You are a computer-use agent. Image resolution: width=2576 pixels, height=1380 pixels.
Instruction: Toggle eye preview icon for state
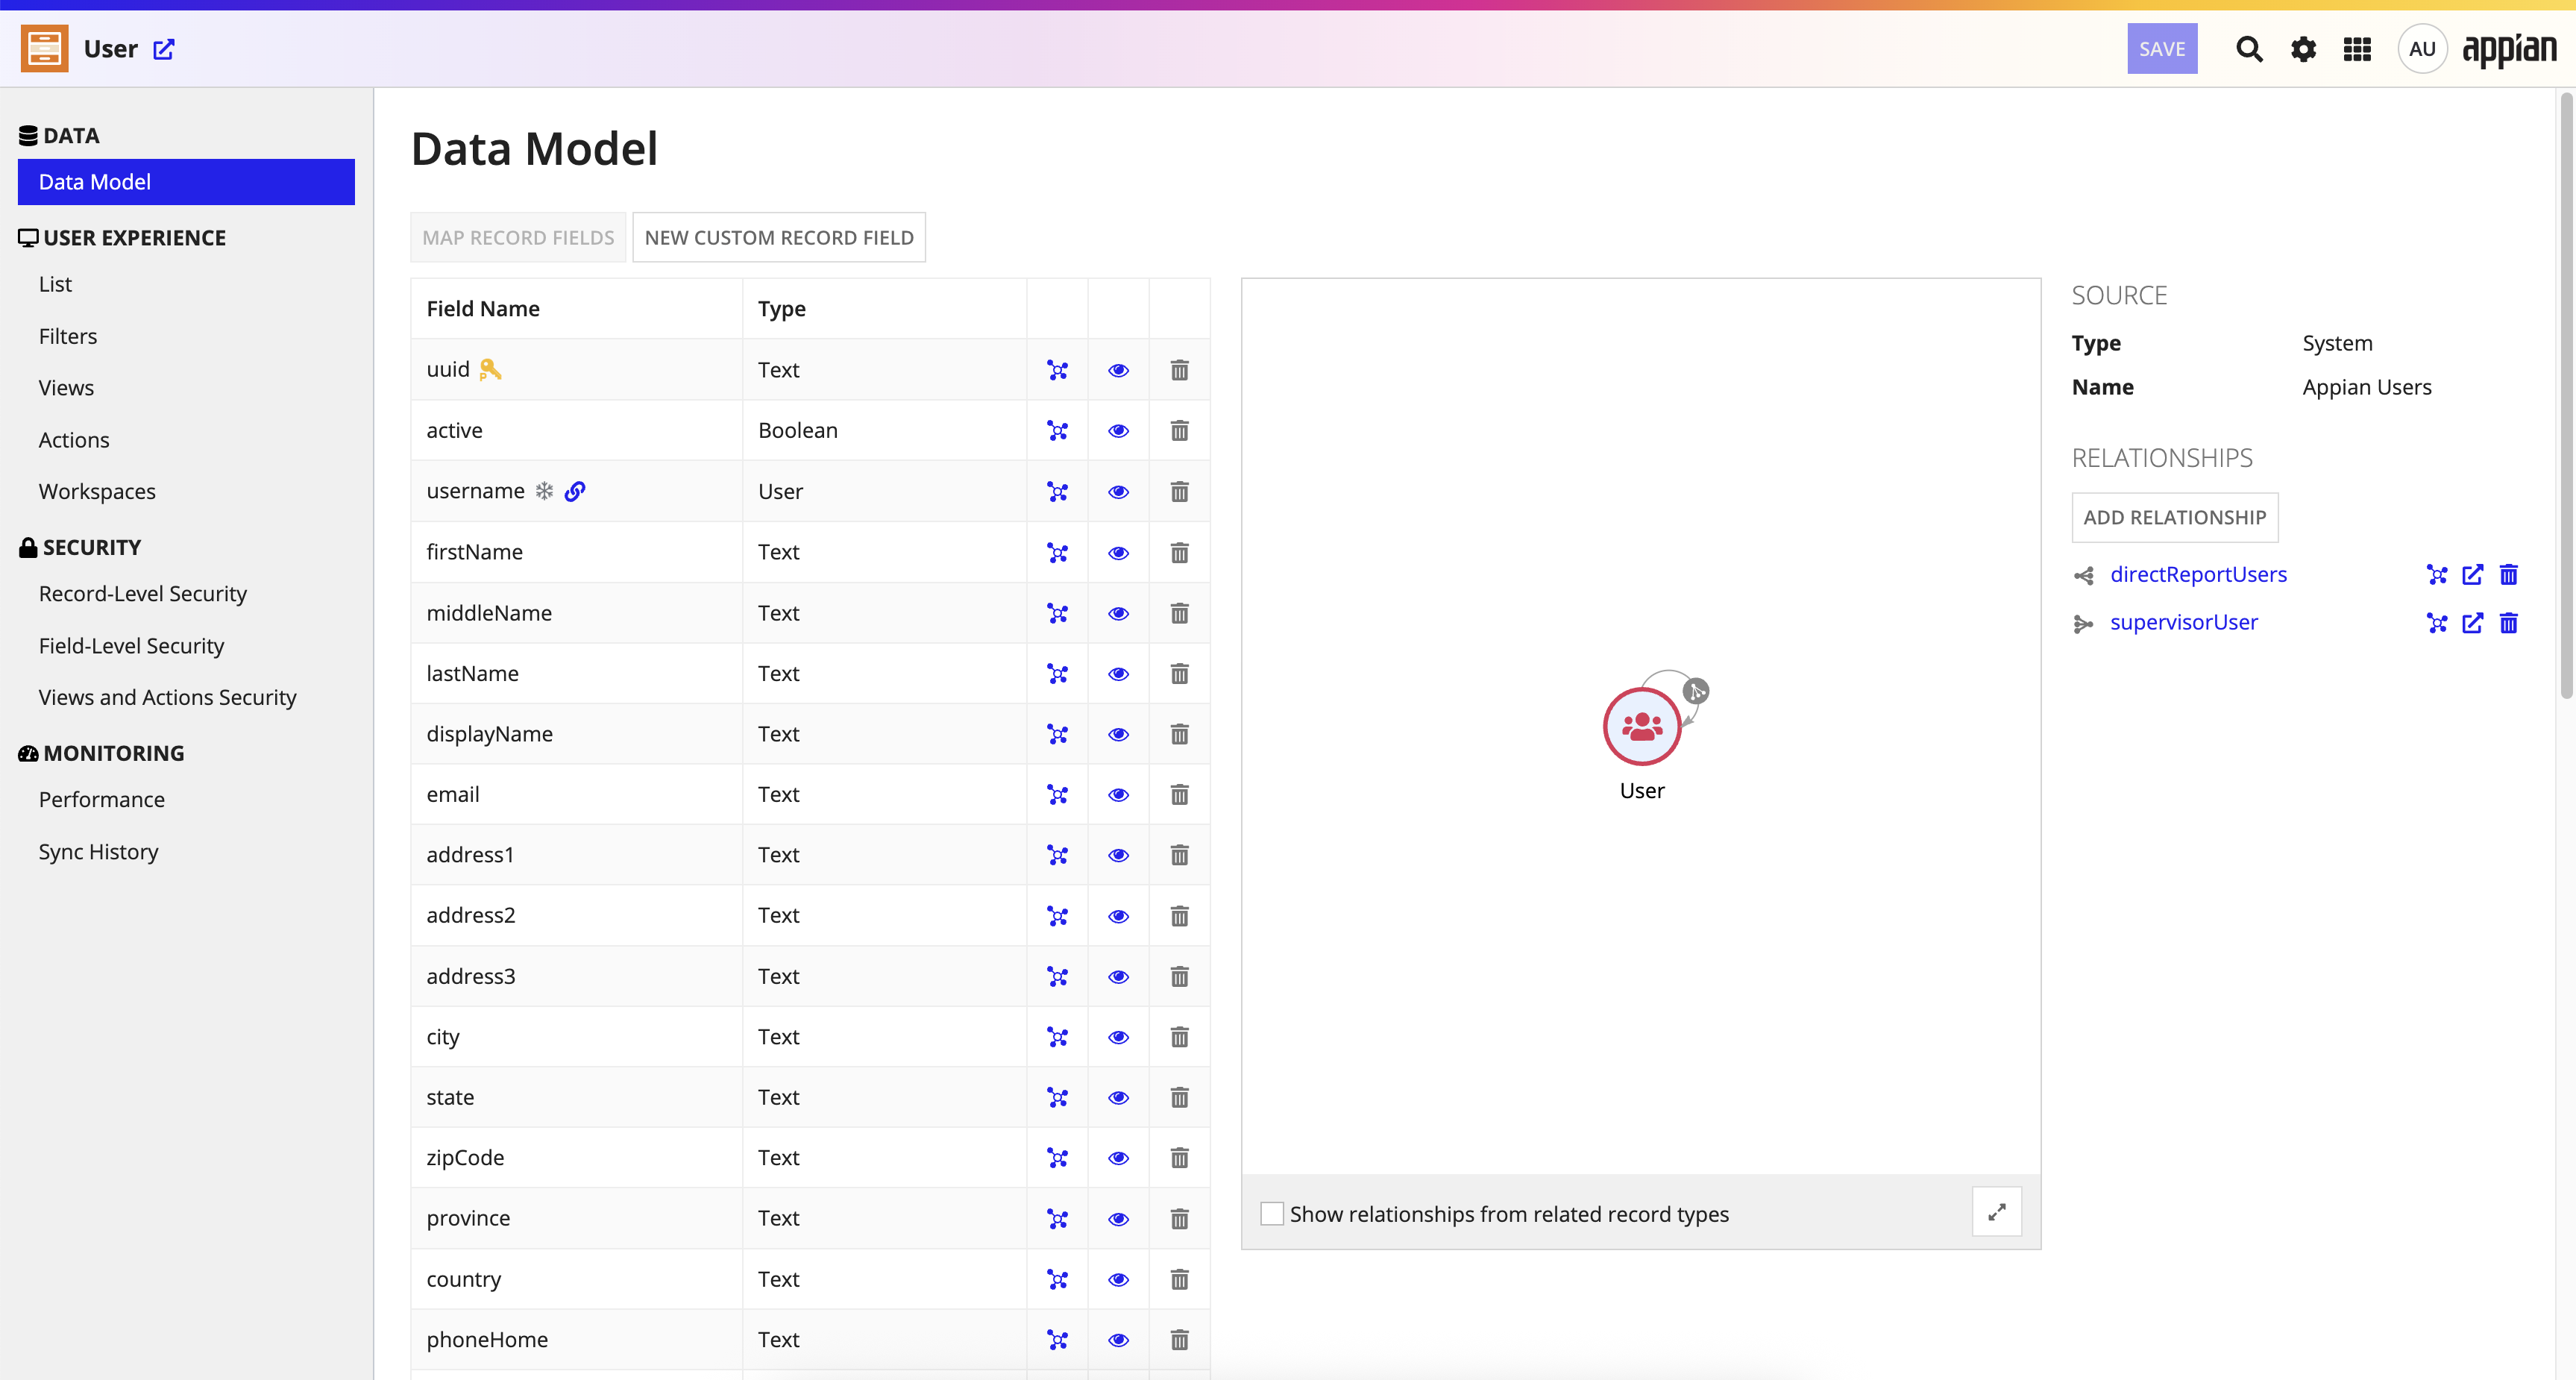tap(1118, 1098)
